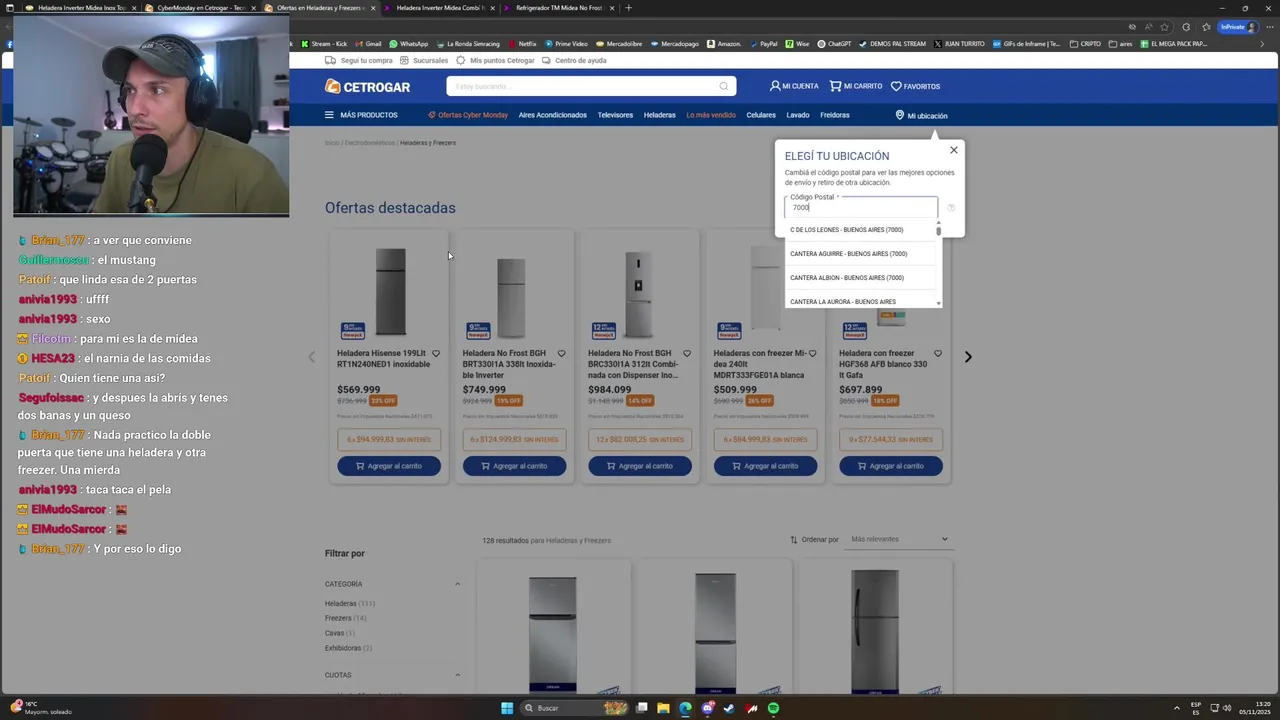Viewport: 1280px width, 720px height.
Task: Click Seguí tu compra link
Action: click(x=359, y=60)
